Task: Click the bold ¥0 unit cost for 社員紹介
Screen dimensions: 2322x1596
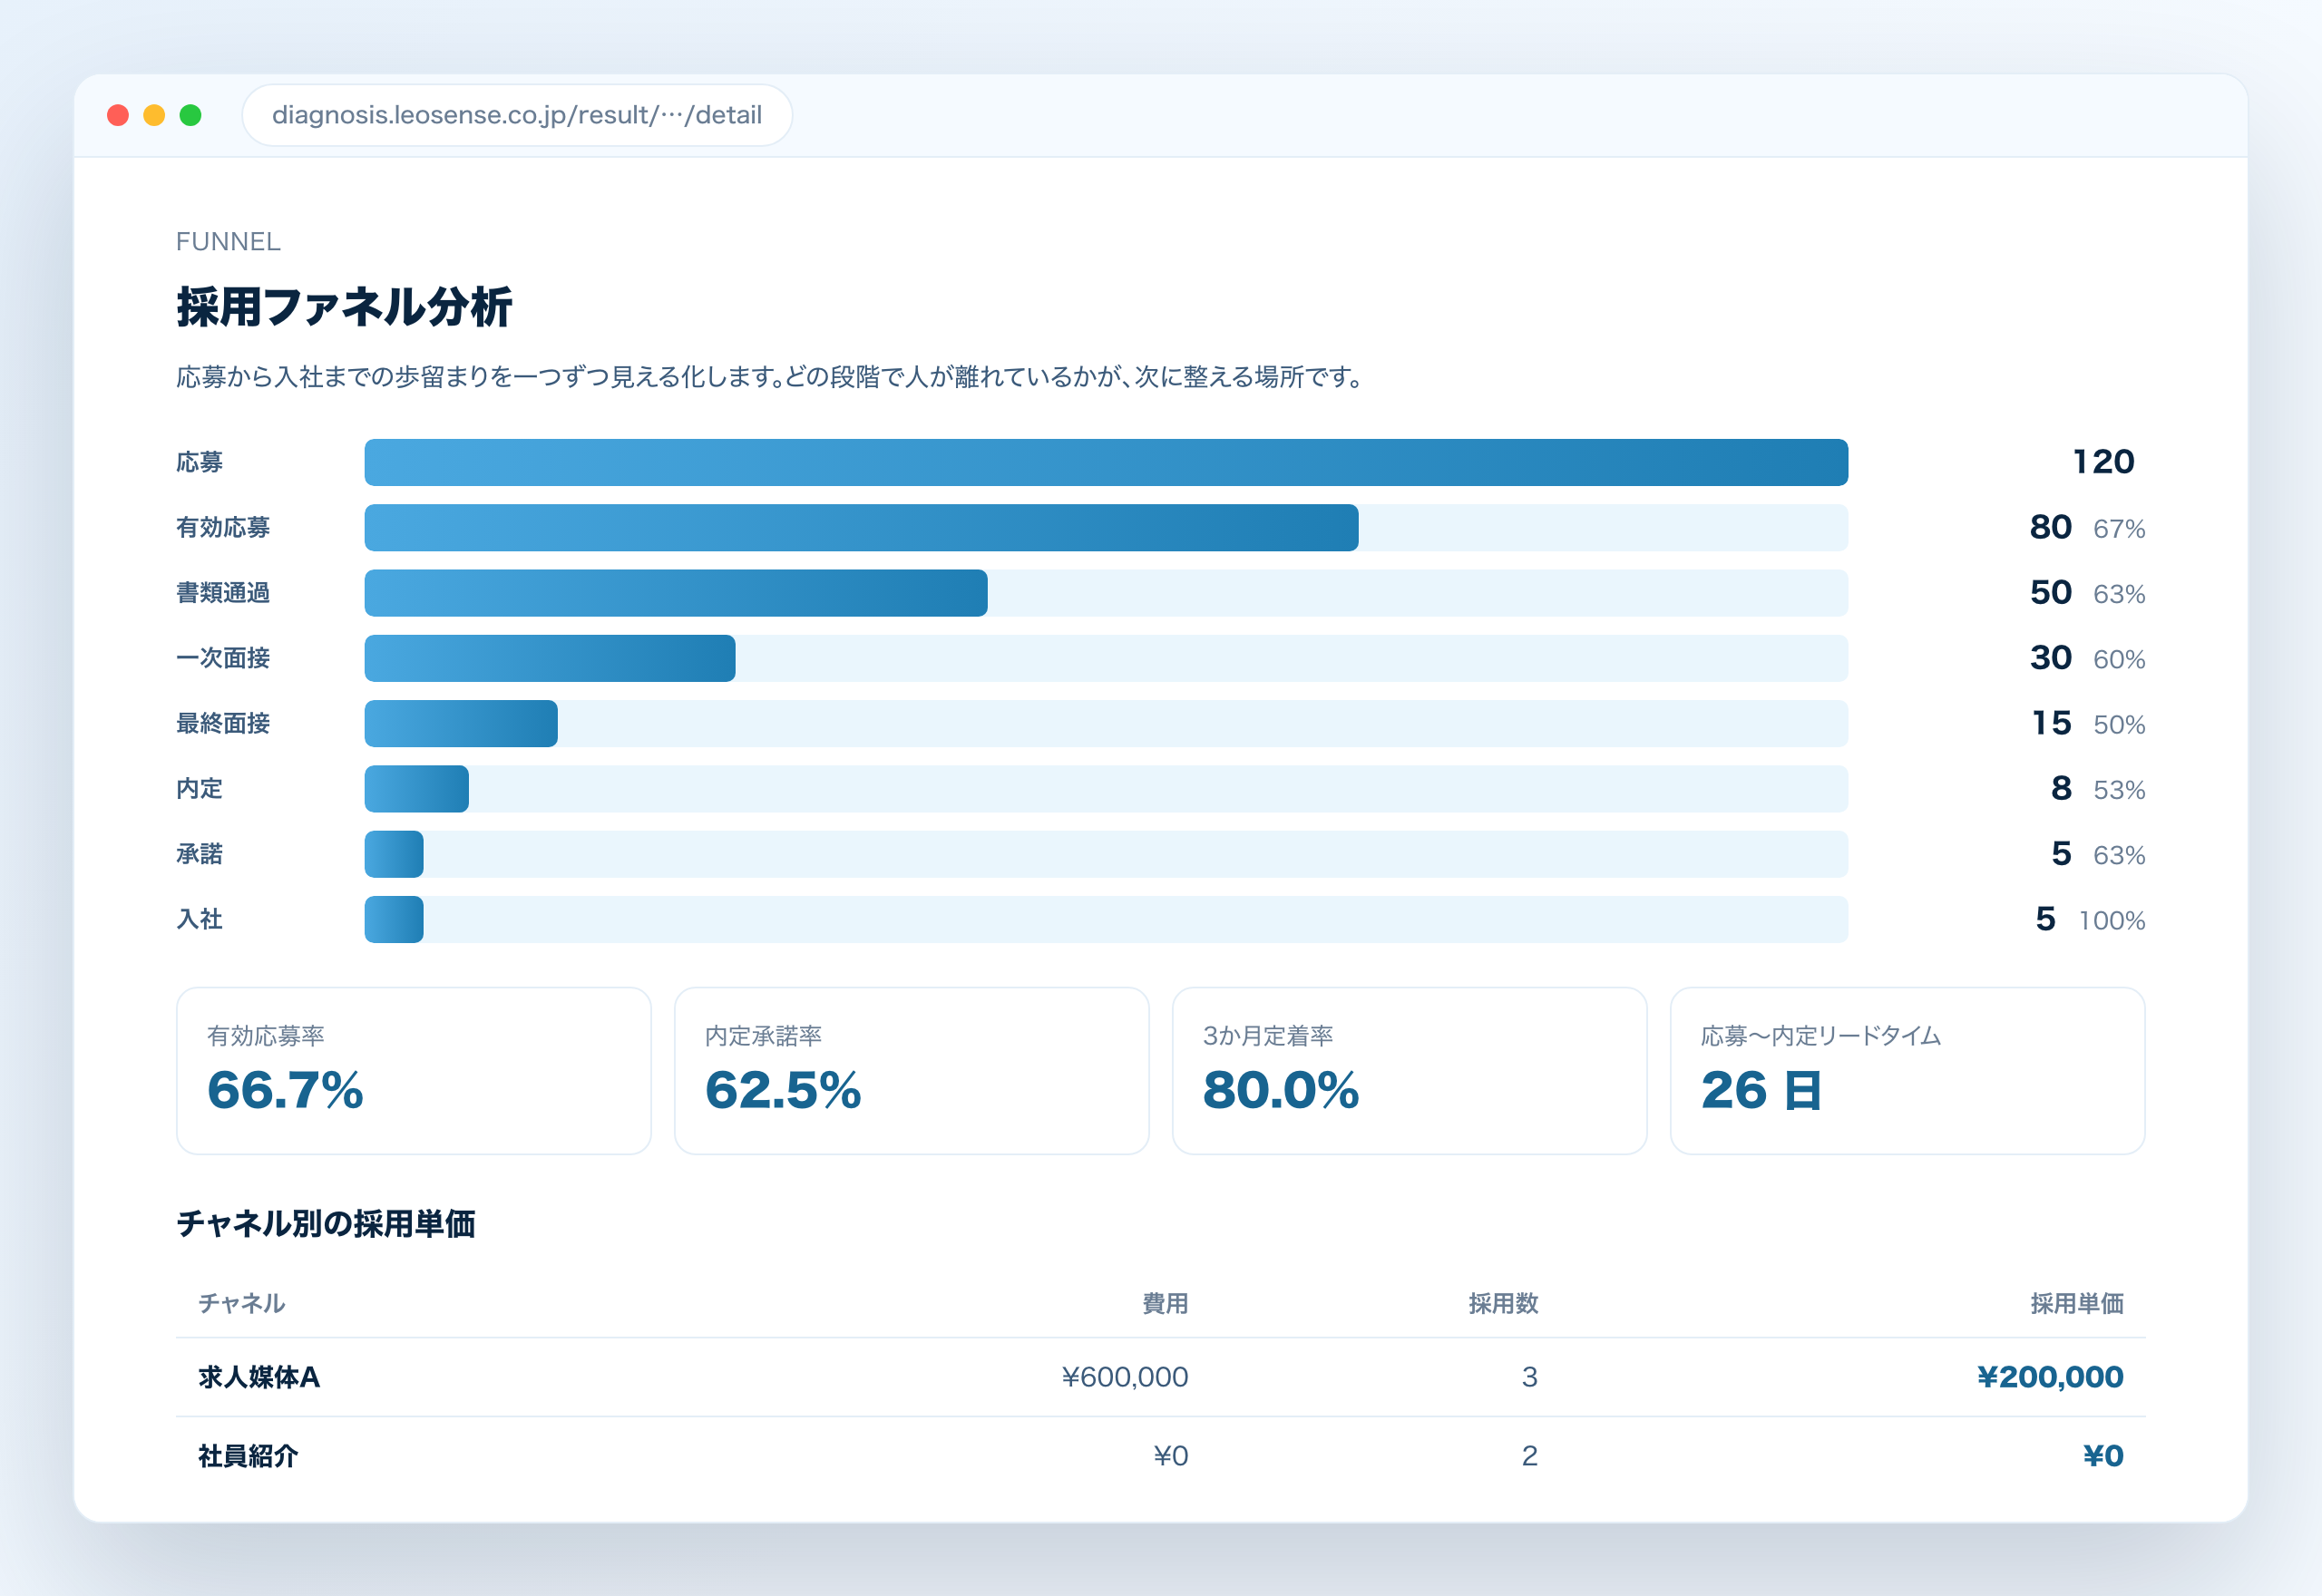Action: pos(2103,1456)
